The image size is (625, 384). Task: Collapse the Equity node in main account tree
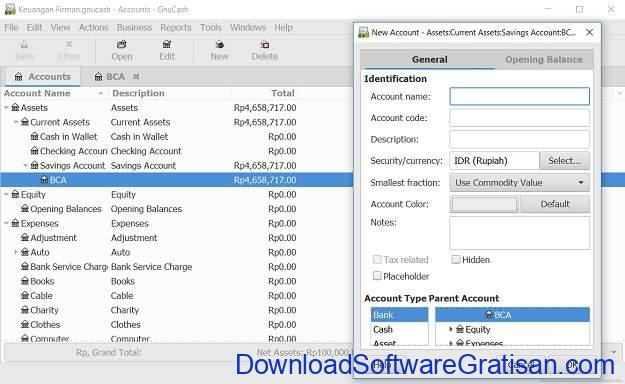click(6, 195)
